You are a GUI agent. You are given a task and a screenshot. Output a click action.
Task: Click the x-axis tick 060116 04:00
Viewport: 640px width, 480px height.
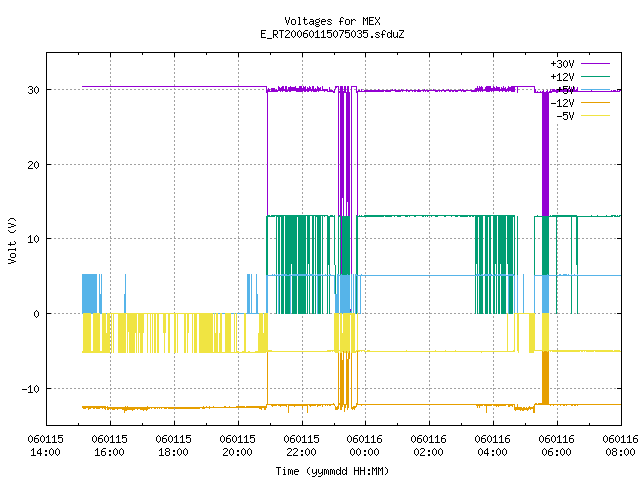pos(493,445)
